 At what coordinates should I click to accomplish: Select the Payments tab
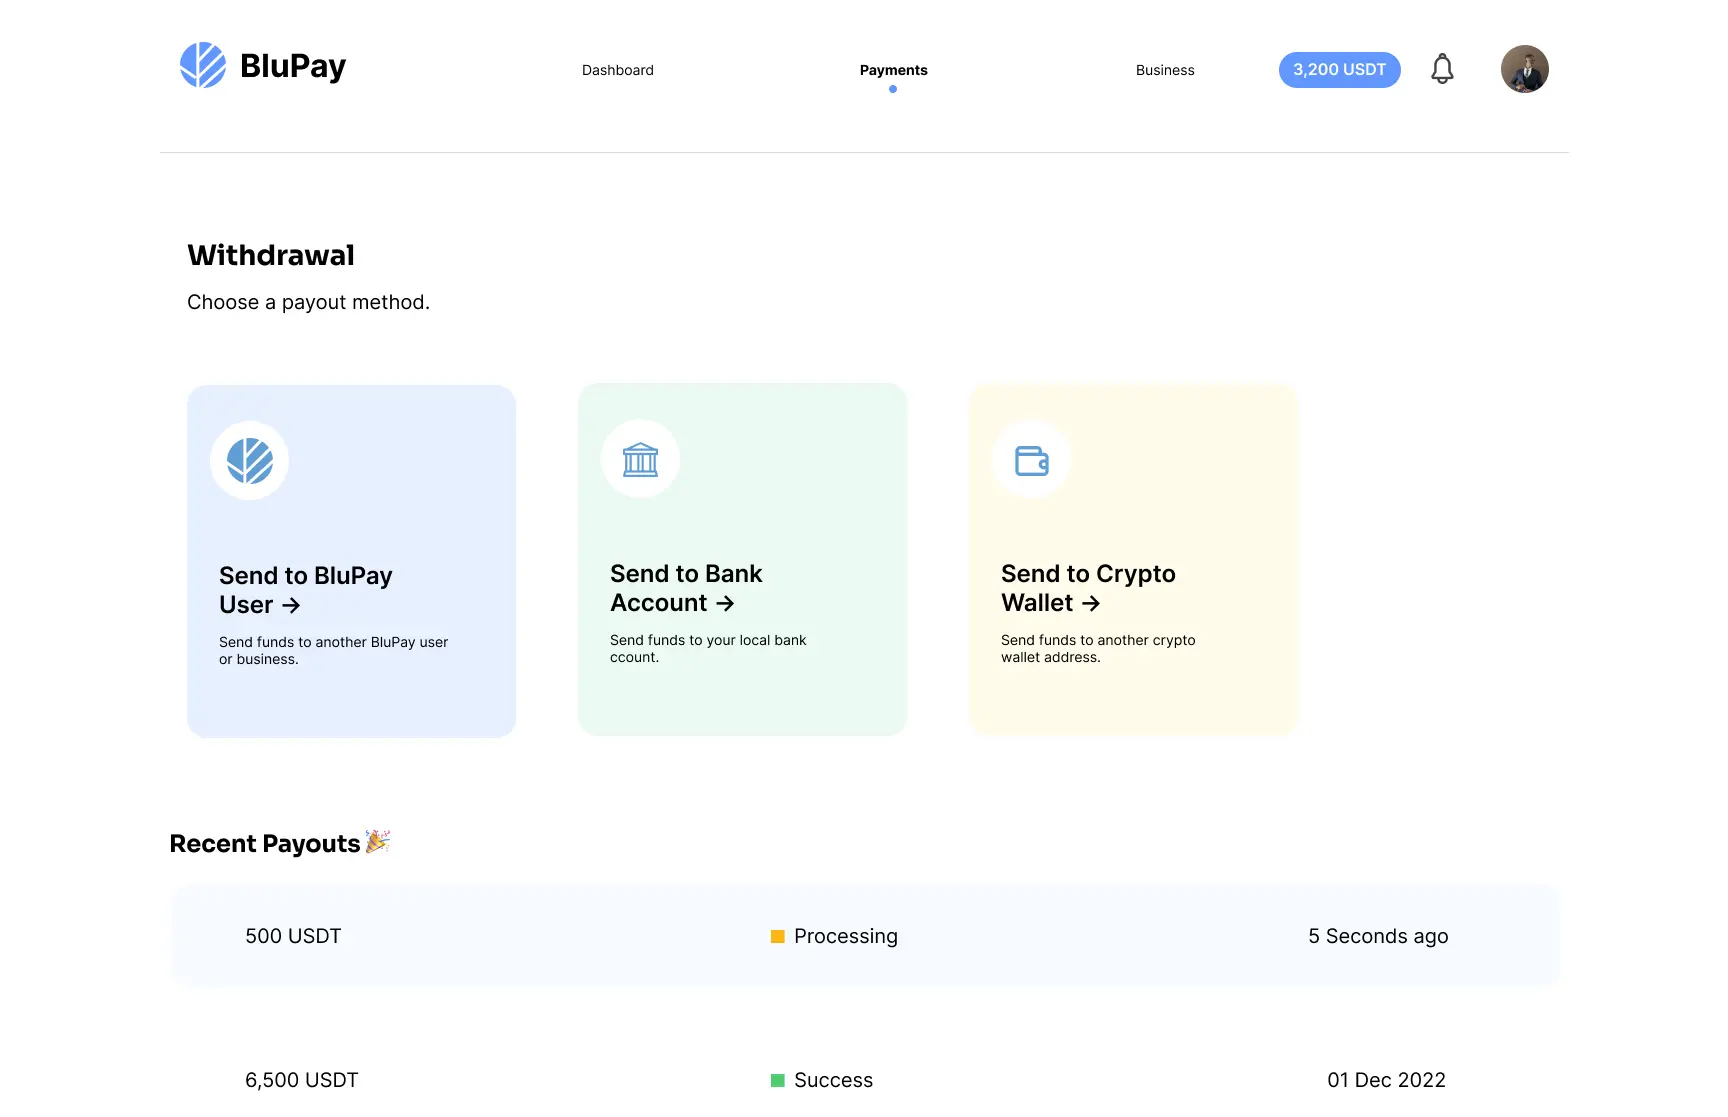point(894,70)
